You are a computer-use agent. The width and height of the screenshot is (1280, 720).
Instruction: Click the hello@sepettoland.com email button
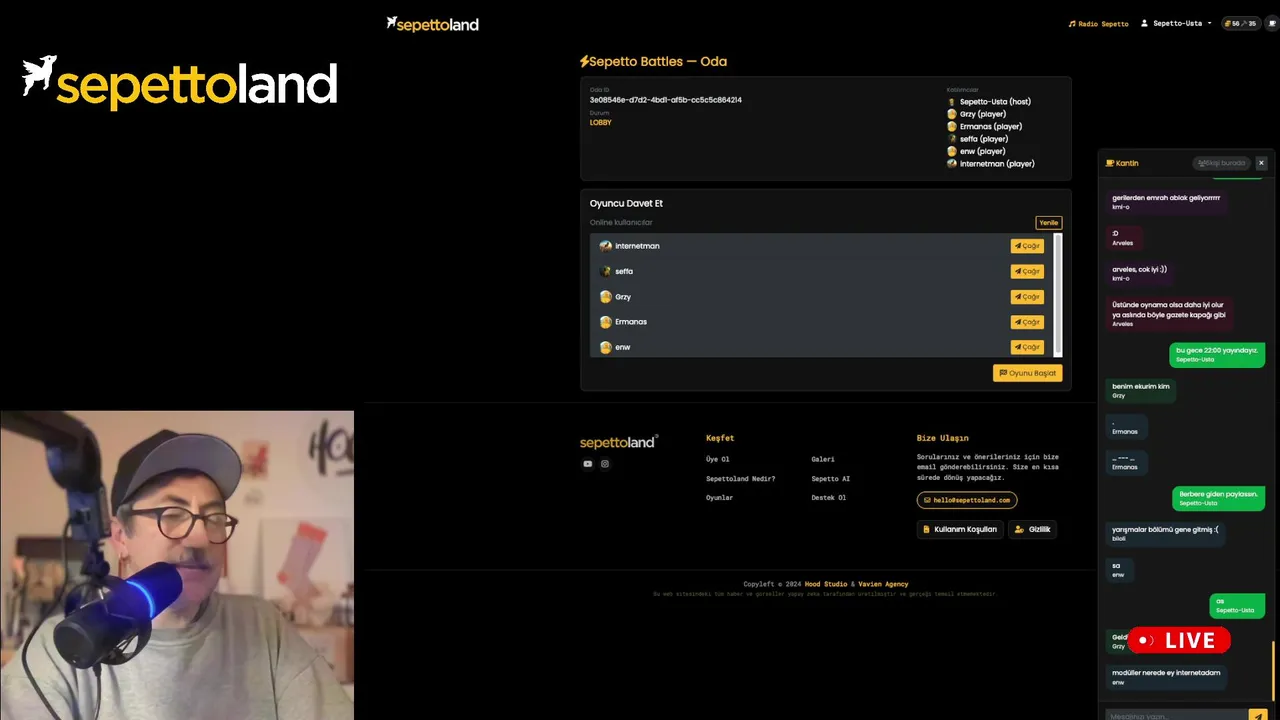point(967,500)
